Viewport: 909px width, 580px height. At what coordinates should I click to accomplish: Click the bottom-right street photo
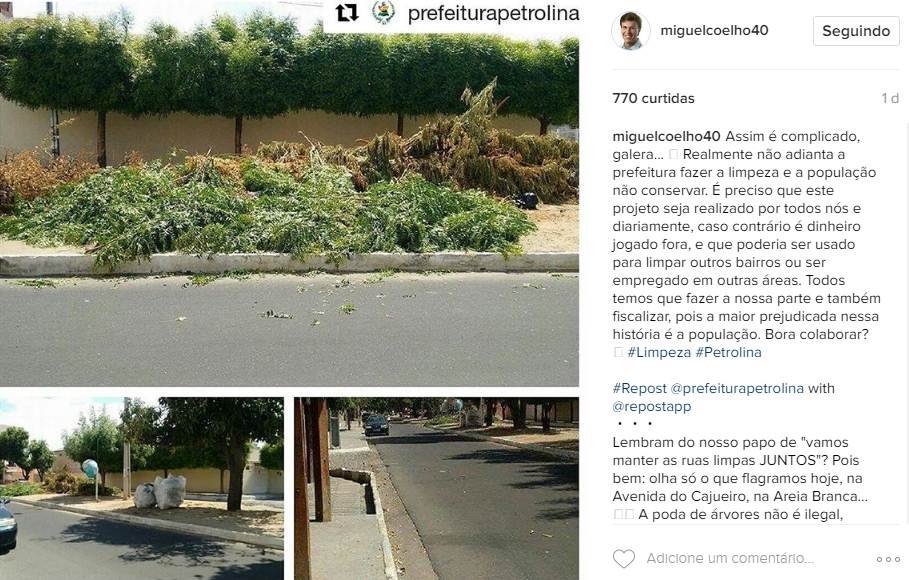[x=437, y=488]
